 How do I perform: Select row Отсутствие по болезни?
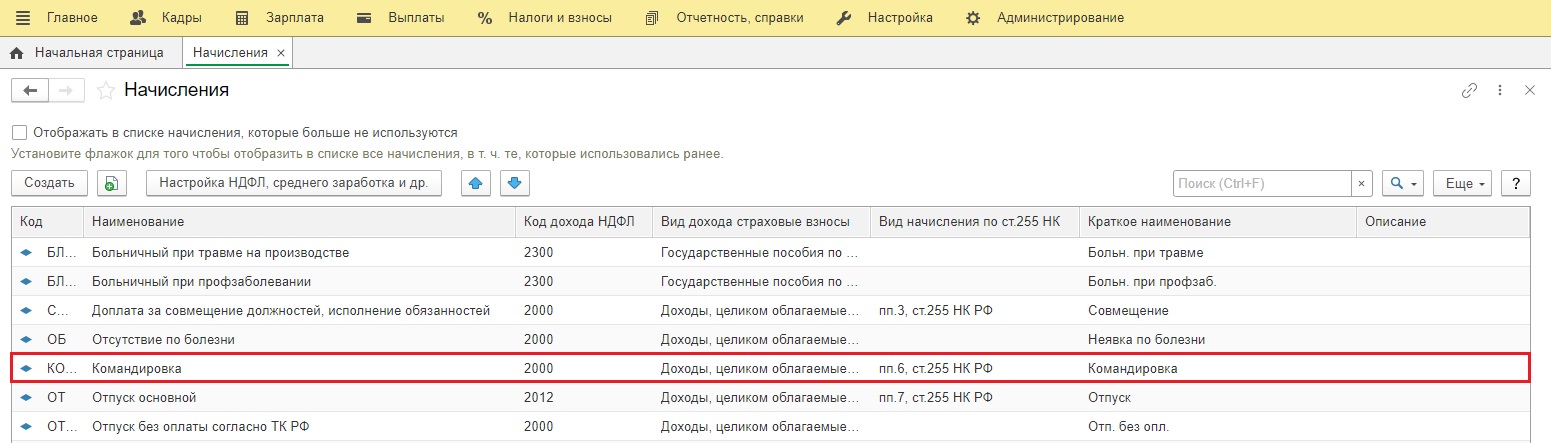(x=770, y=339)
